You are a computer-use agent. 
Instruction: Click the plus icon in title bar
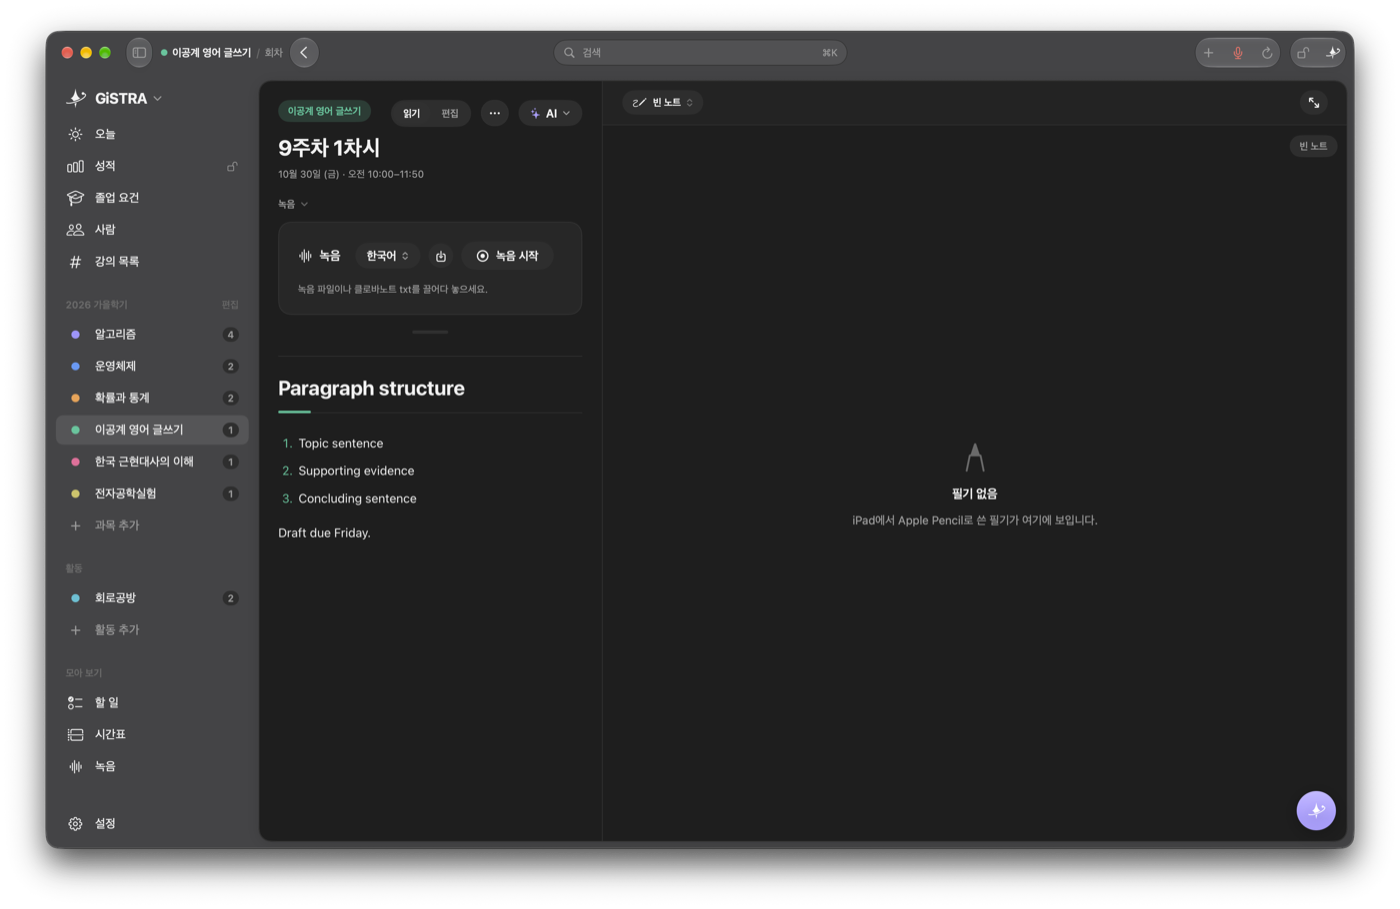tap(1208, 53)
